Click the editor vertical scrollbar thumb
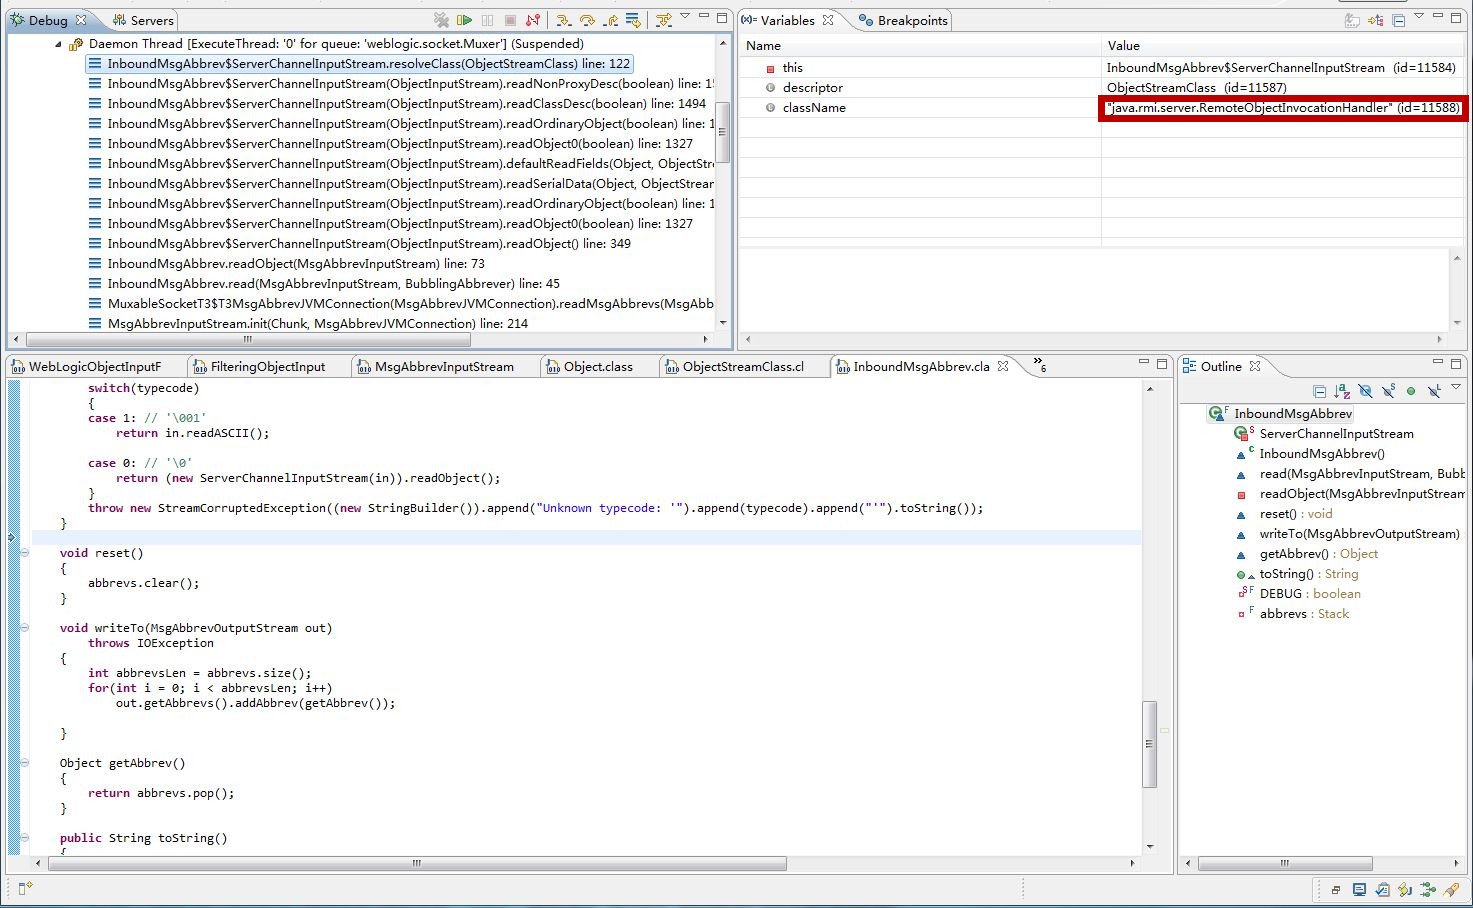The width and height of the screenshot is (1473, 908). 1150,743
